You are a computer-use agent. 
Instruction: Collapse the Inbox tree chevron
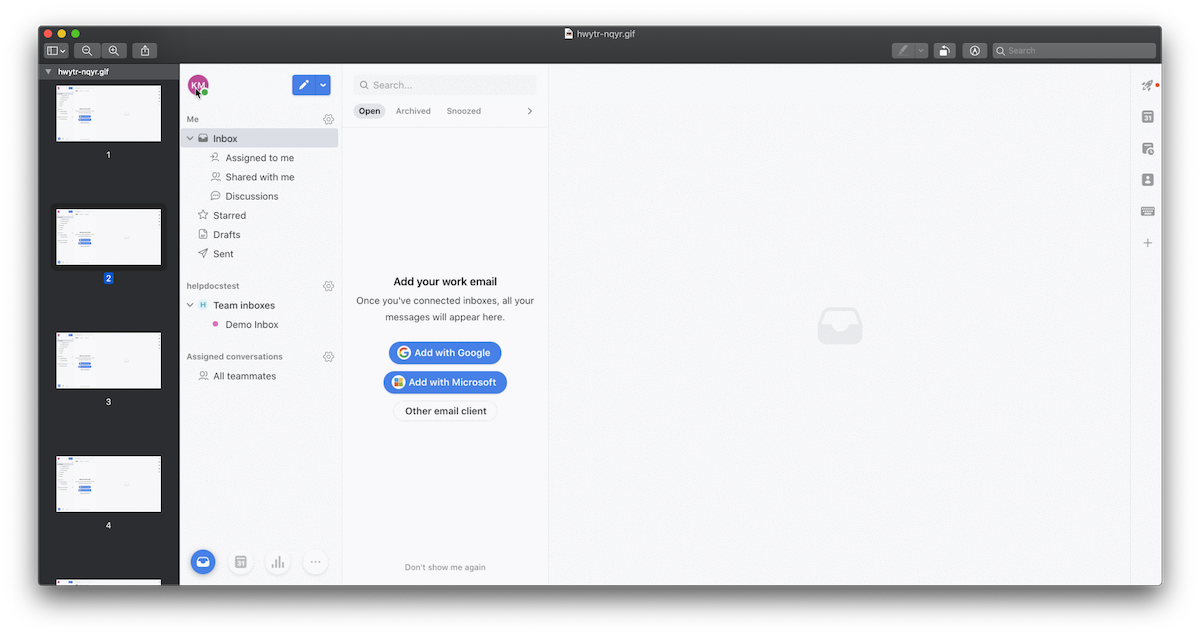(190, 138)
